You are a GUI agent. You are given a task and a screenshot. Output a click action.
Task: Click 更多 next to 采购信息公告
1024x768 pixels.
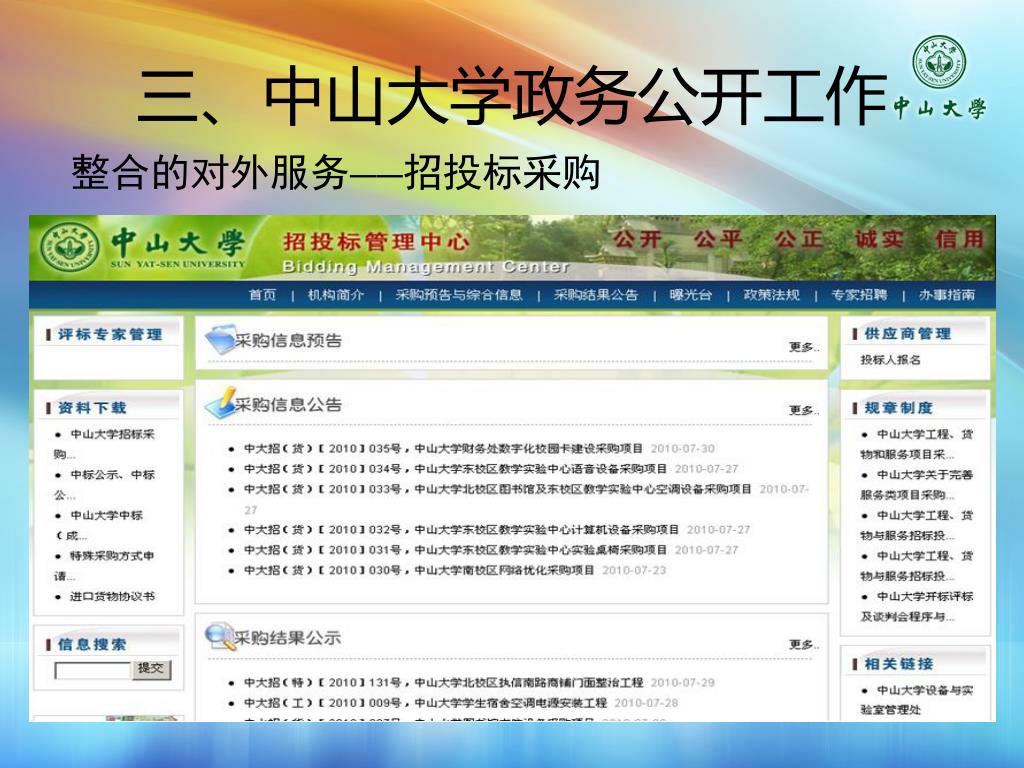tap(803, 410)
